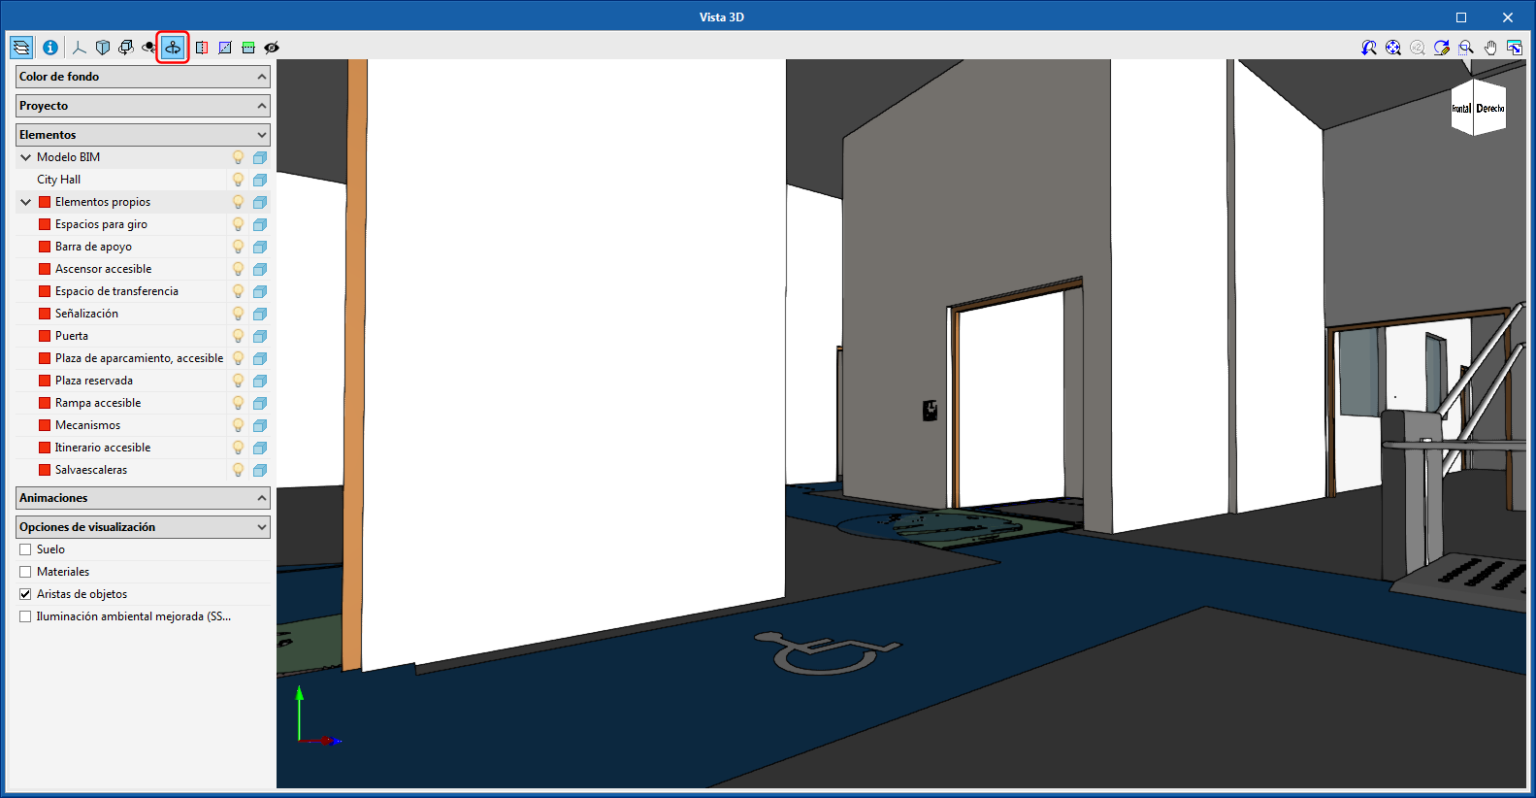This screenshot has height=798, width=1536.
Task: Activate the pan hand tool
Action: point(1489,47)
